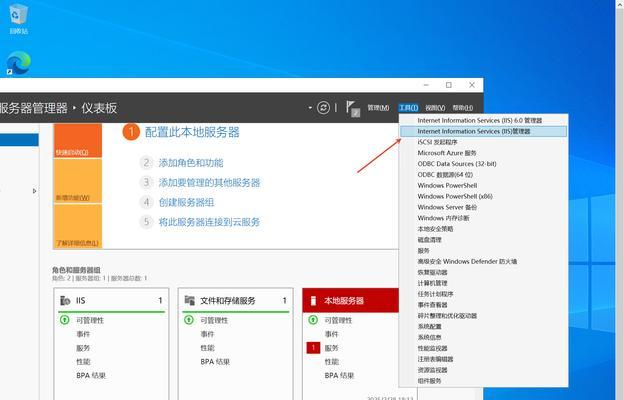Open the 文件和存储服务 tile header
The width and height of the screenshot is (624, 400).
(236, 300)
